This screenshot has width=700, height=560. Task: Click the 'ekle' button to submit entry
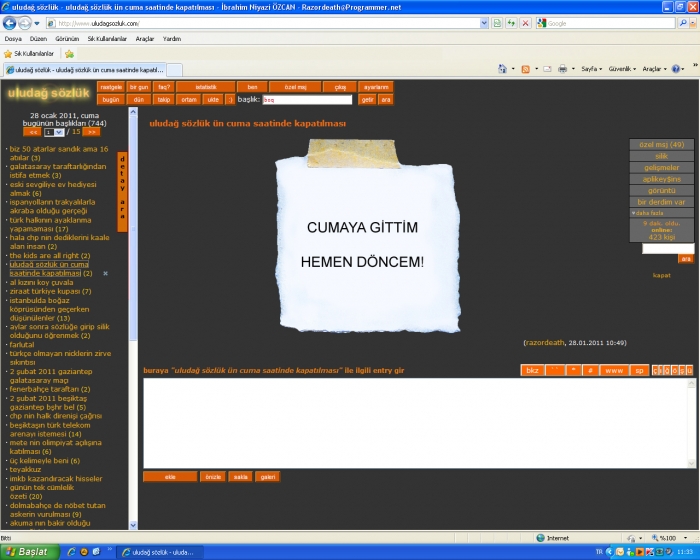click(170, 477)
